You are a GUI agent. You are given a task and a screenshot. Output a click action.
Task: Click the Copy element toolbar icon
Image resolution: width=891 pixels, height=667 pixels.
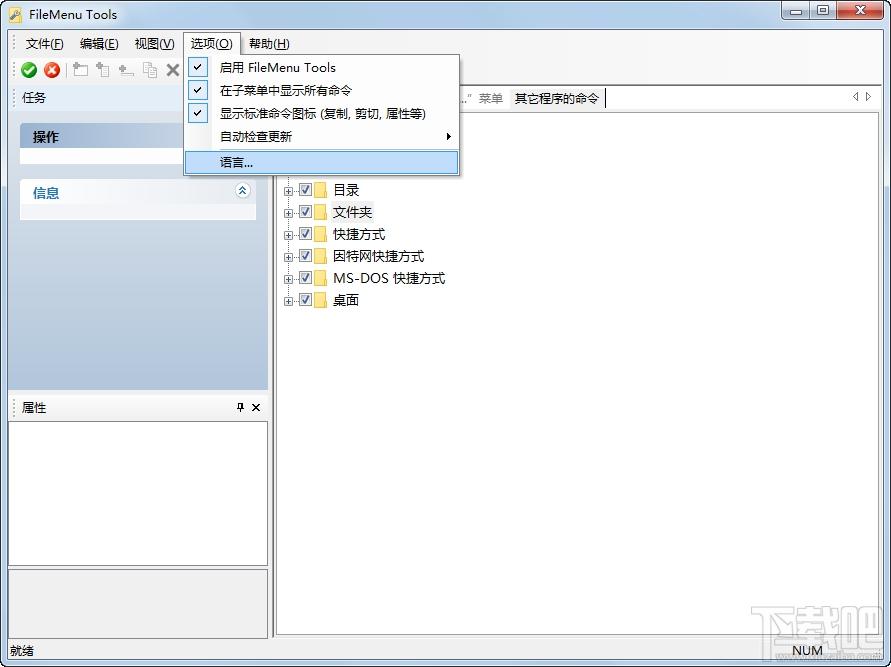tap(150, 70)
